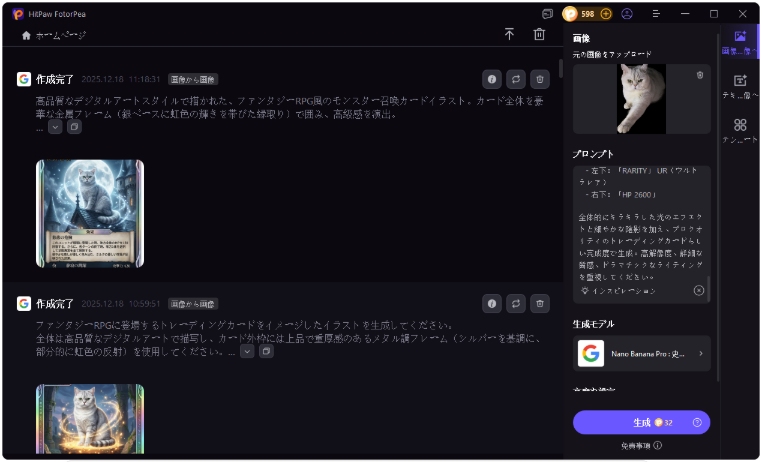Click the timestamp 2025.12.18 10:59:51
Viewport: 762px width, 462px height.
(121, 304)
